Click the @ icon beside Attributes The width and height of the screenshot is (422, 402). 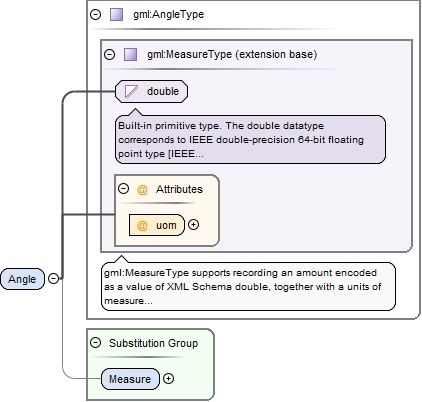click(142, 189)
